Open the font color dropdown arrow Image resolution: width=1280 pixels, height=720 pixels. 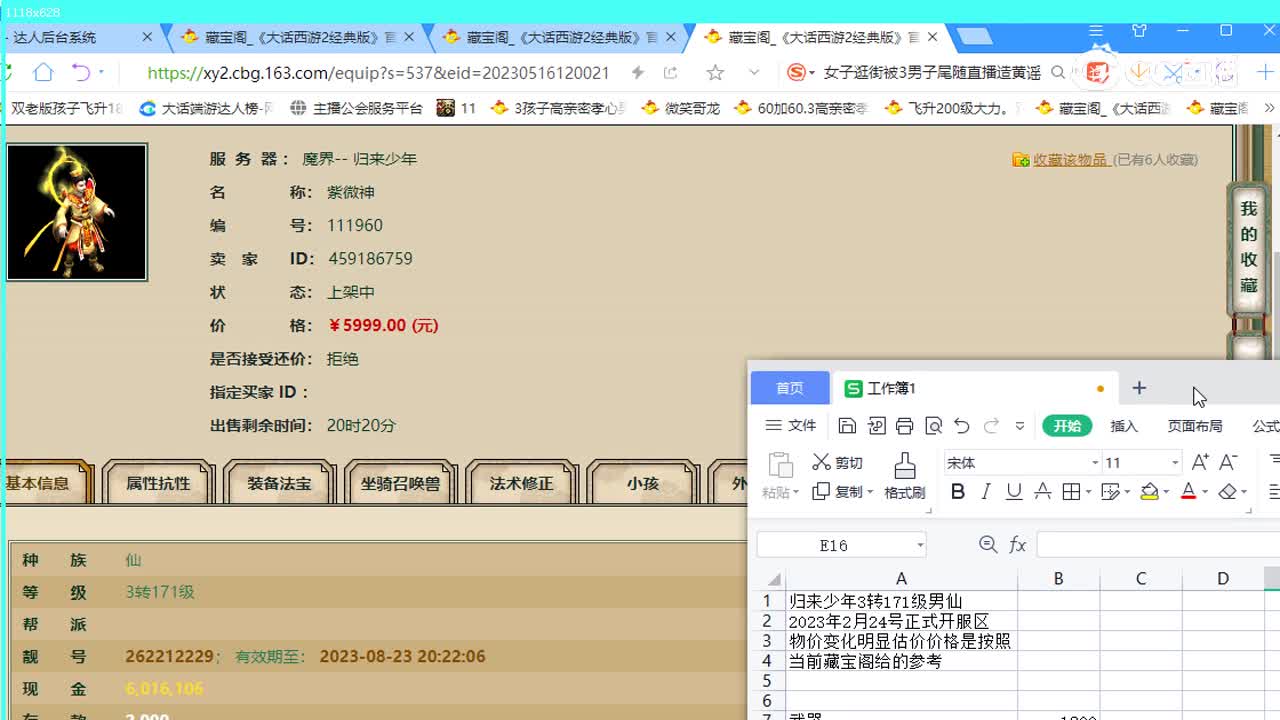pyautogui.click(x=1205, y=493)
